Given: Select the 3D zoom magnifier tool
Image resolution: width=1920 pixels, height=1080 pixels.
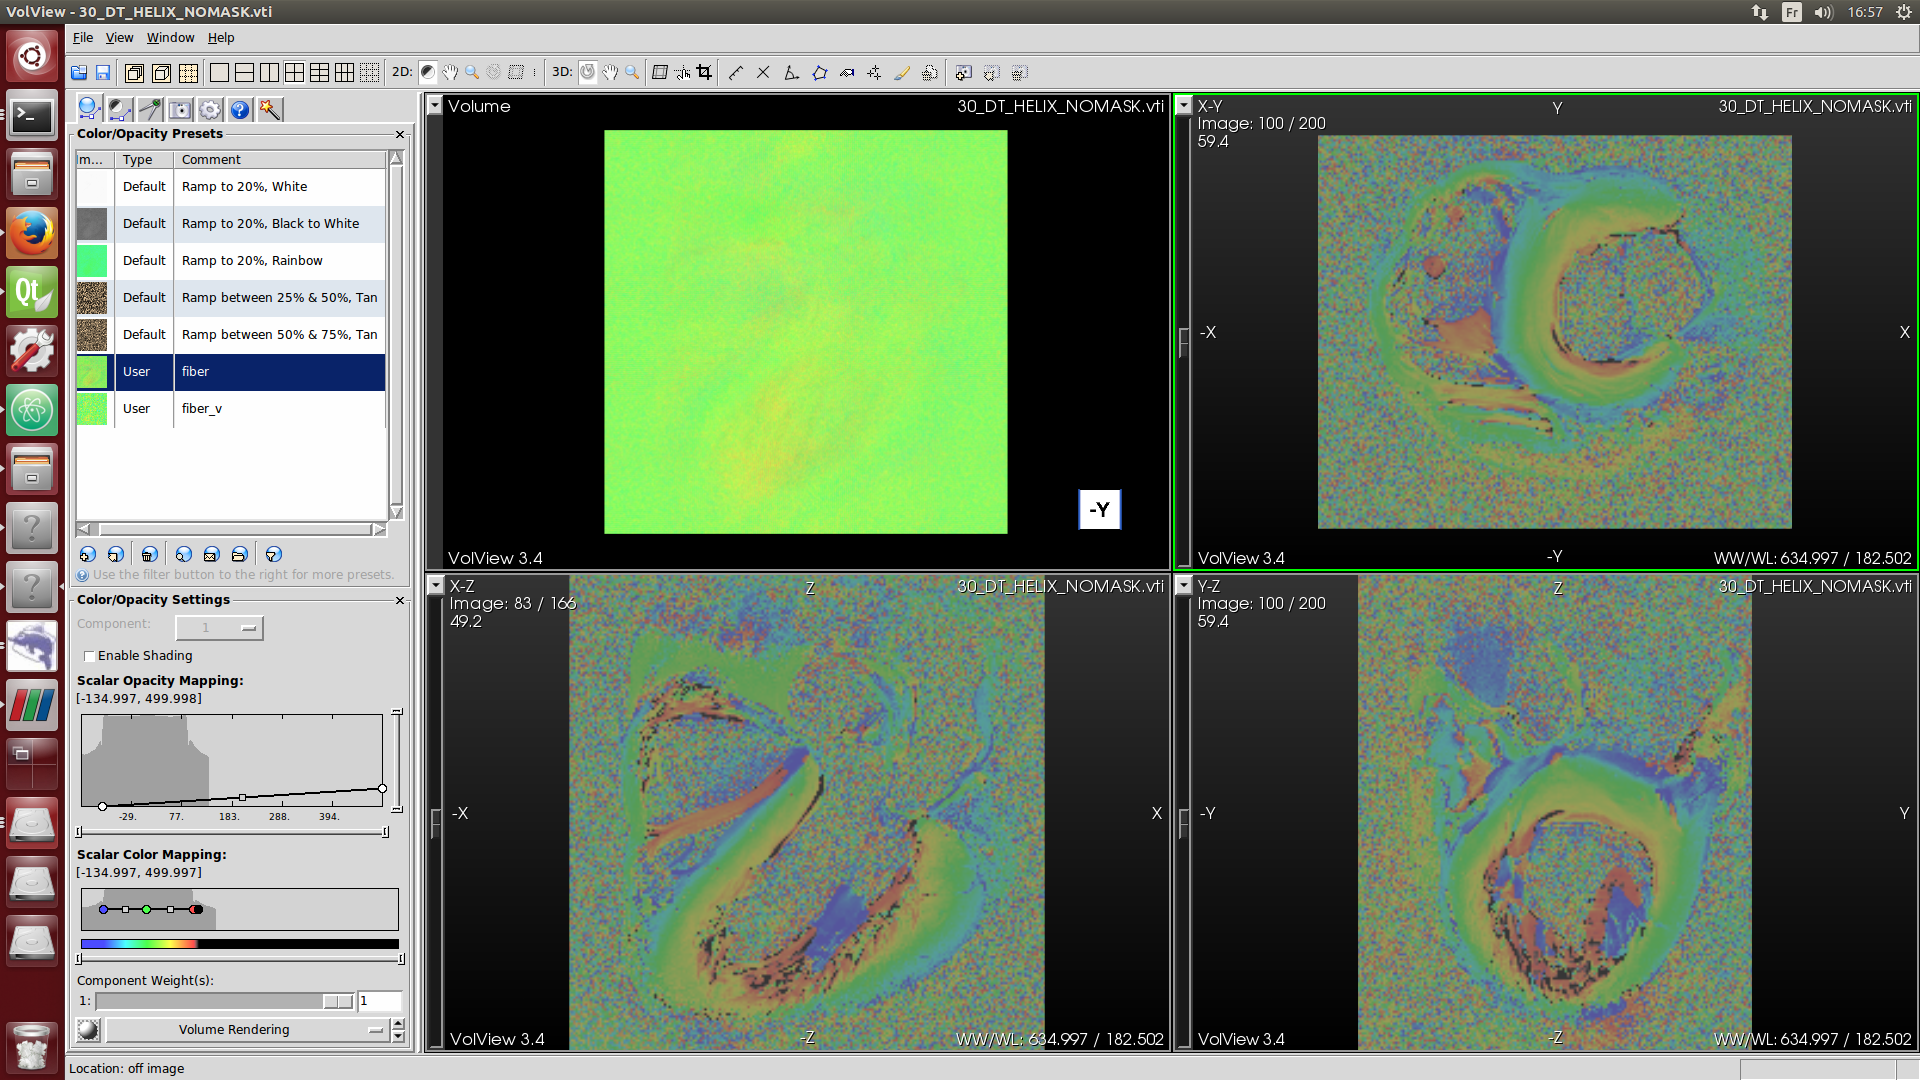Looking at the screenshot, I should coord(632,72).
